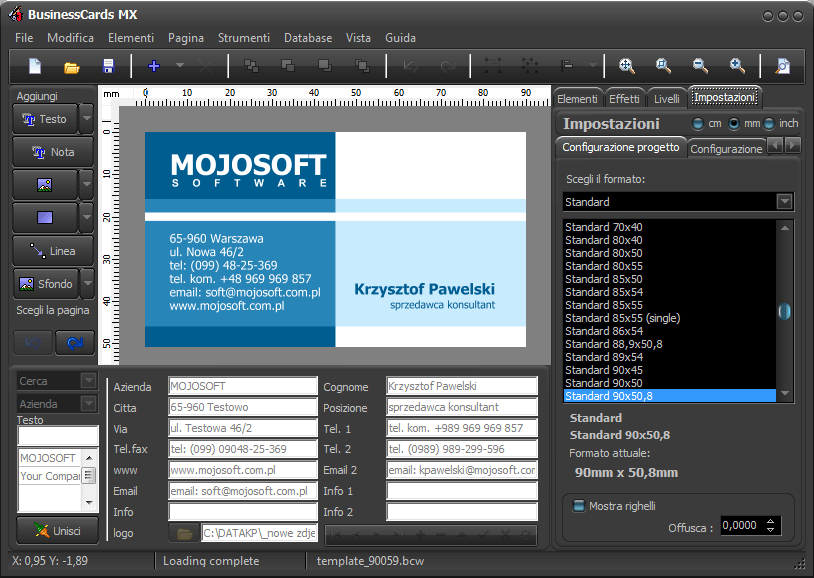Zoom out with the minus magnifier
The height and width of the screenshot is (578, 814).
click(700, 66)
